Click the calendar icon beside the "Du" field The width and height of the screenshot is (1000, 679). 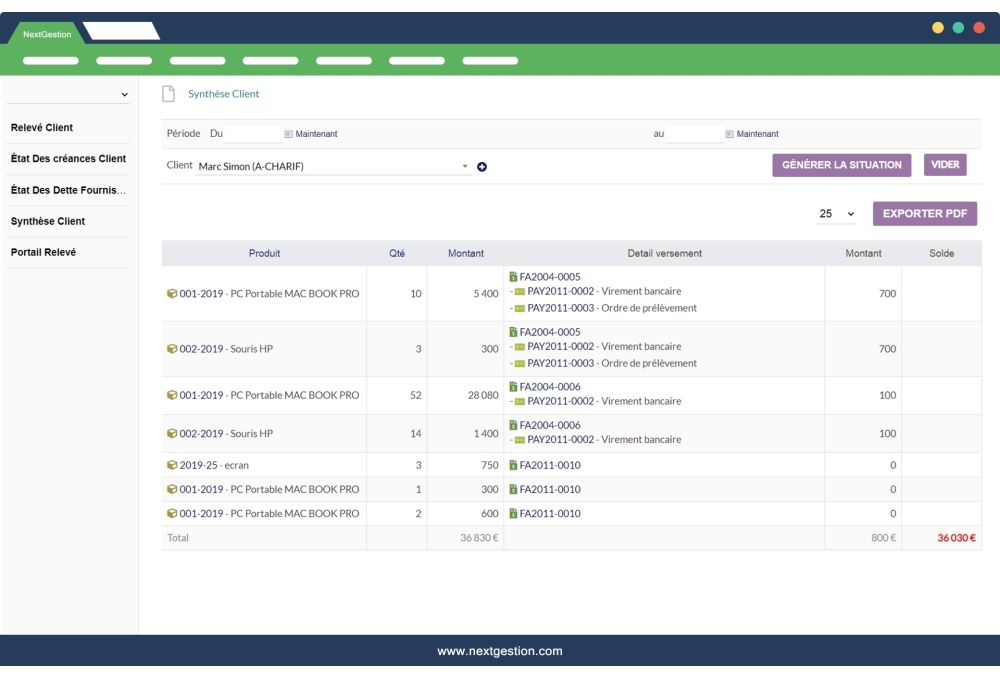[287, 133]
